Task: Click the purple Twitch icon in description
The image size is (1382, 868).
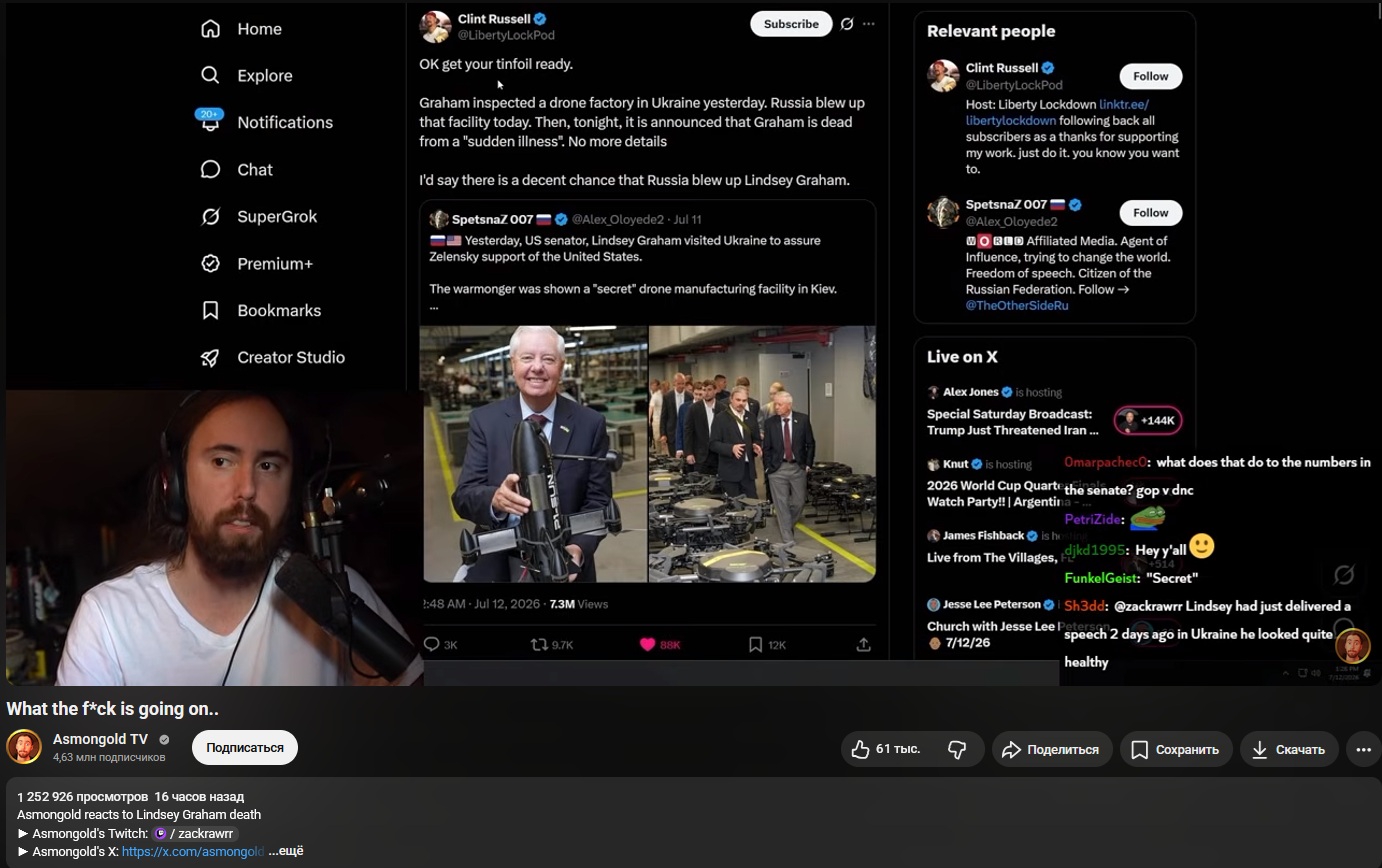Action: (x=160, y=833)
